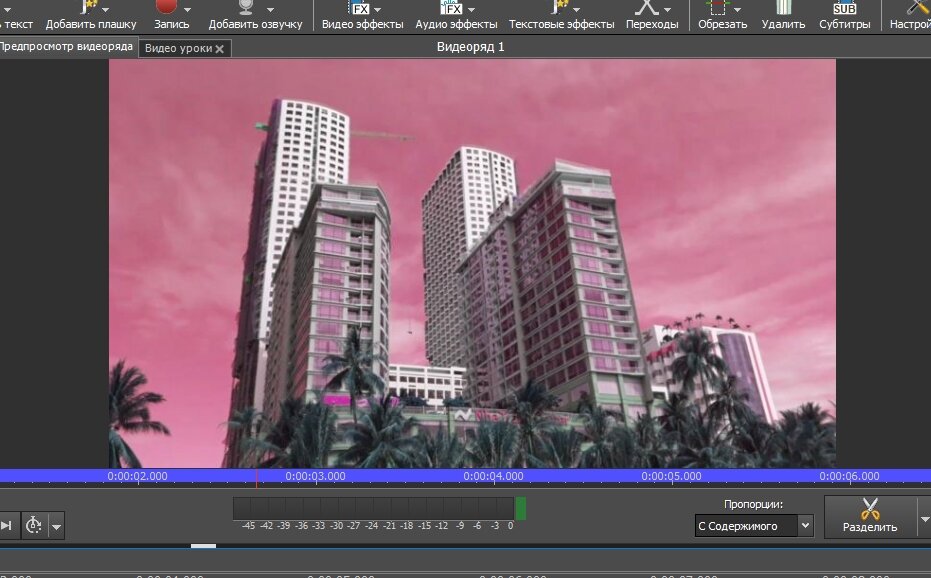The image size is (931, 578).
Task: Open Настройки settings tool
Action: 911,17
